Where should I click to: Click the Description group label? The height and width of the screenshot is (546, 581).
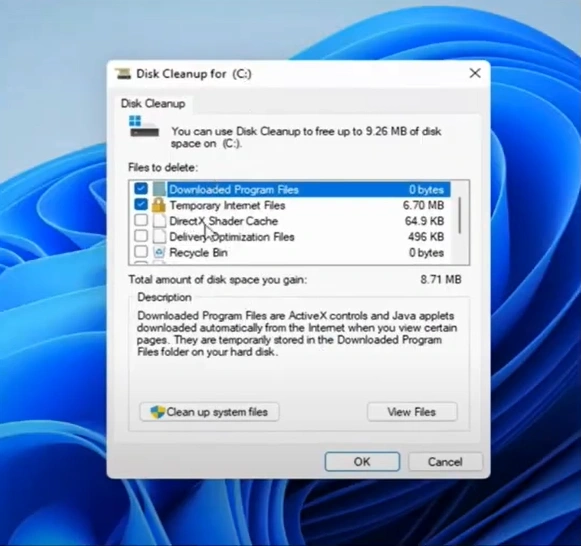pyautogui.click(x=164, y=297)
